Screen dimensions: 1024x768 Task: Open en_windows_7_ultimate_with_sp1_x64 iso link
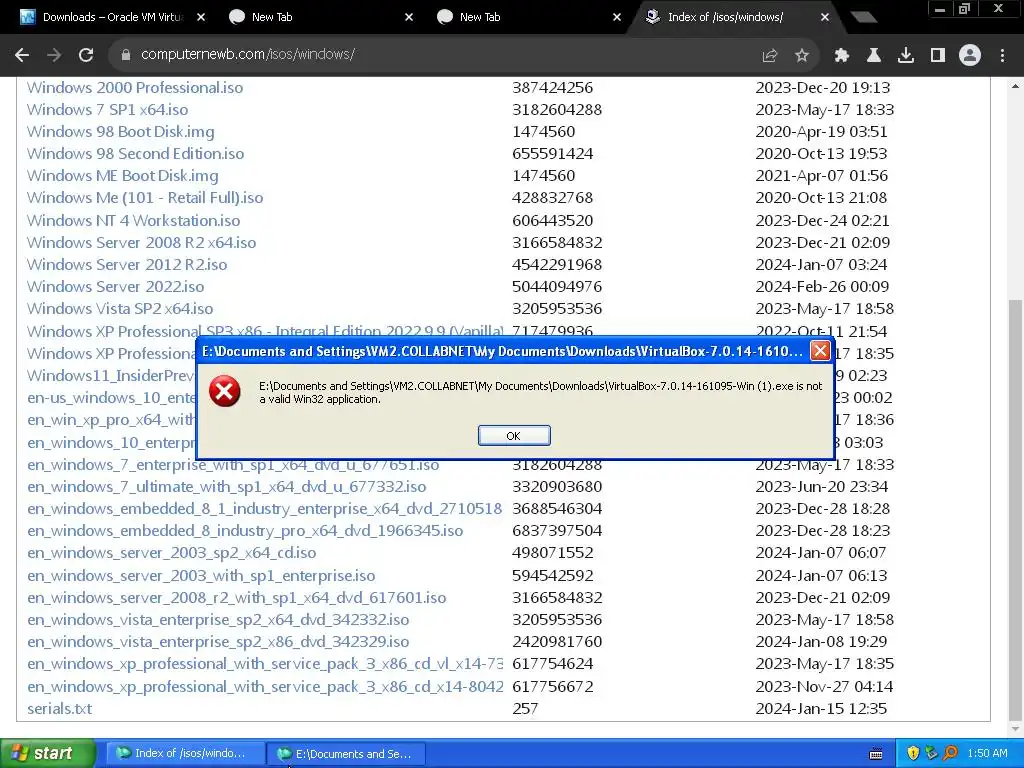click(x=227, y=487)
